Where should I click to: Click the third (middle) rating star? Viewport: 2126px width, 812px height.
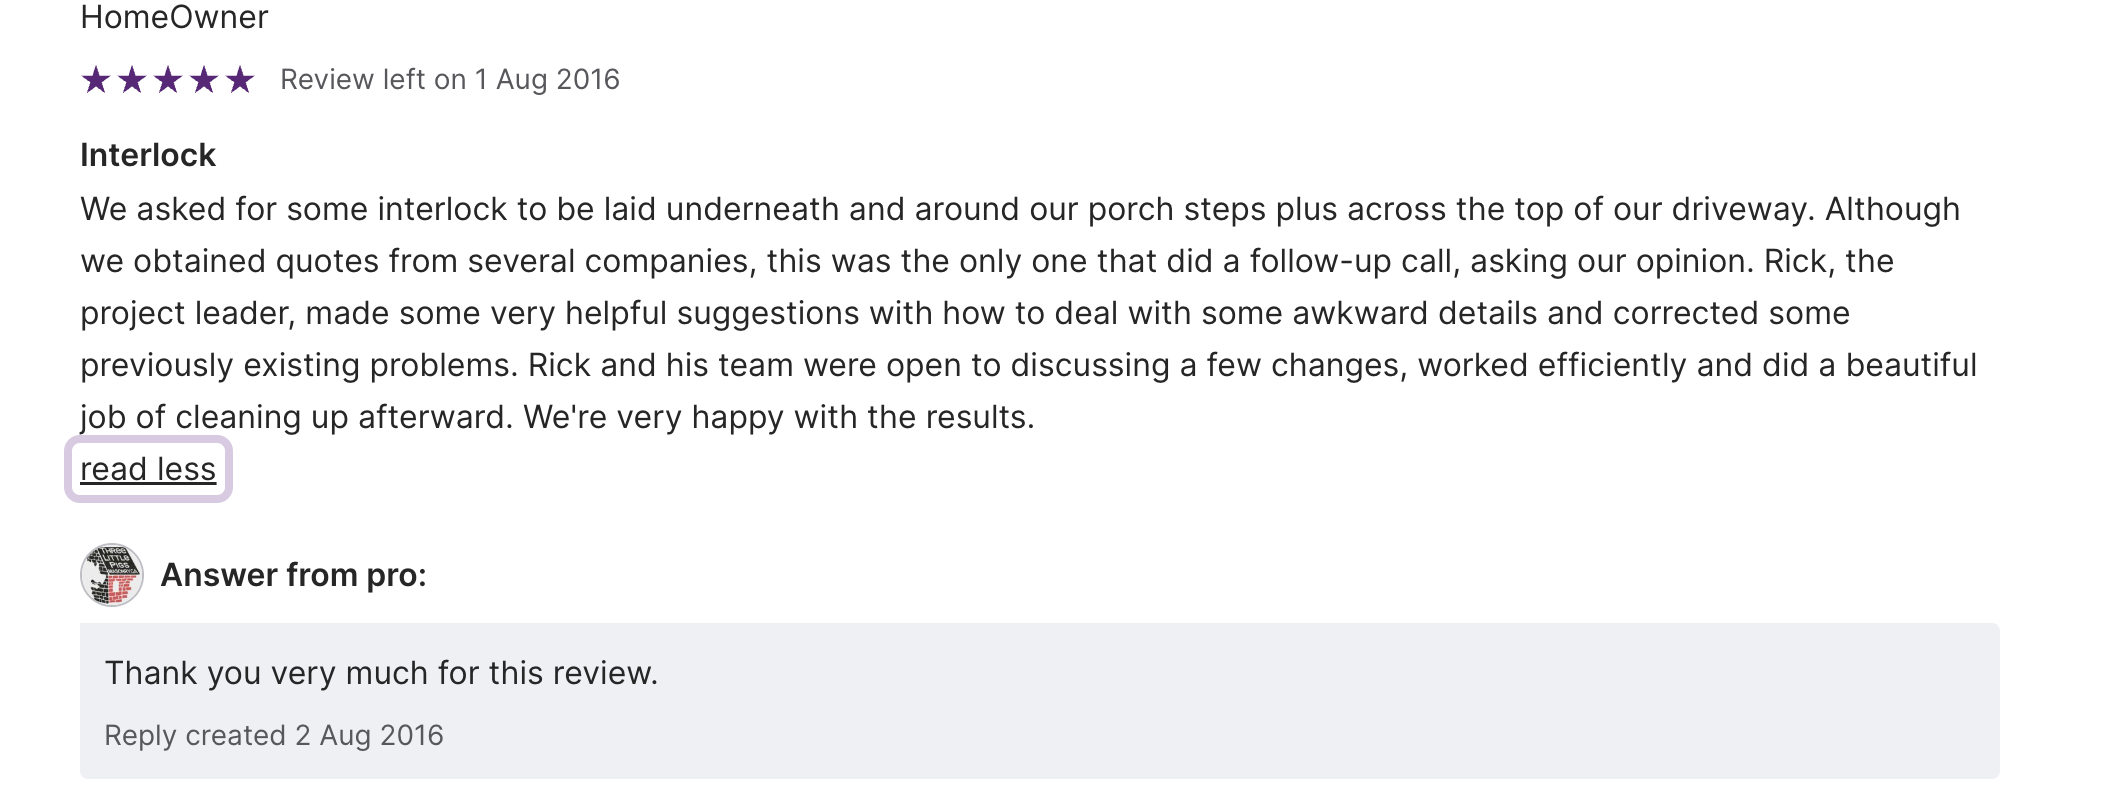coord(168,80)
